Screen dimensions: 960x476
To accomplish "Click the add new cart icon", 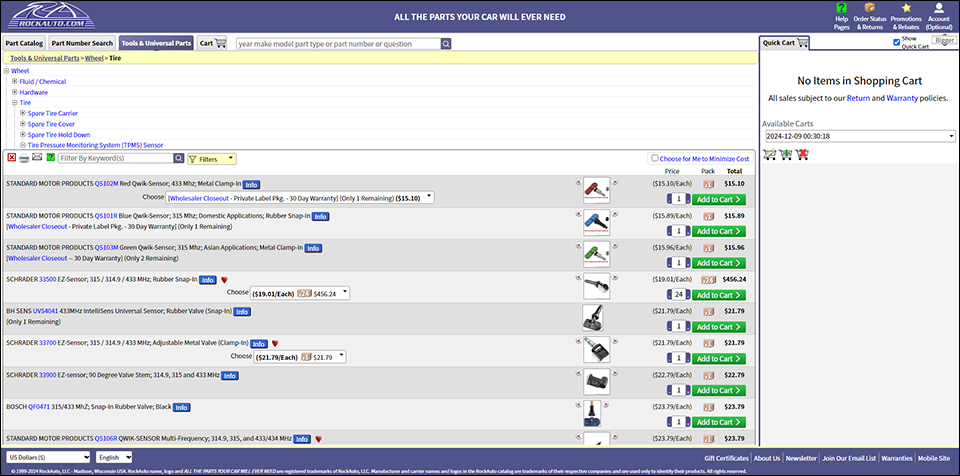I will pyautogui.click(x=786, y=154).
